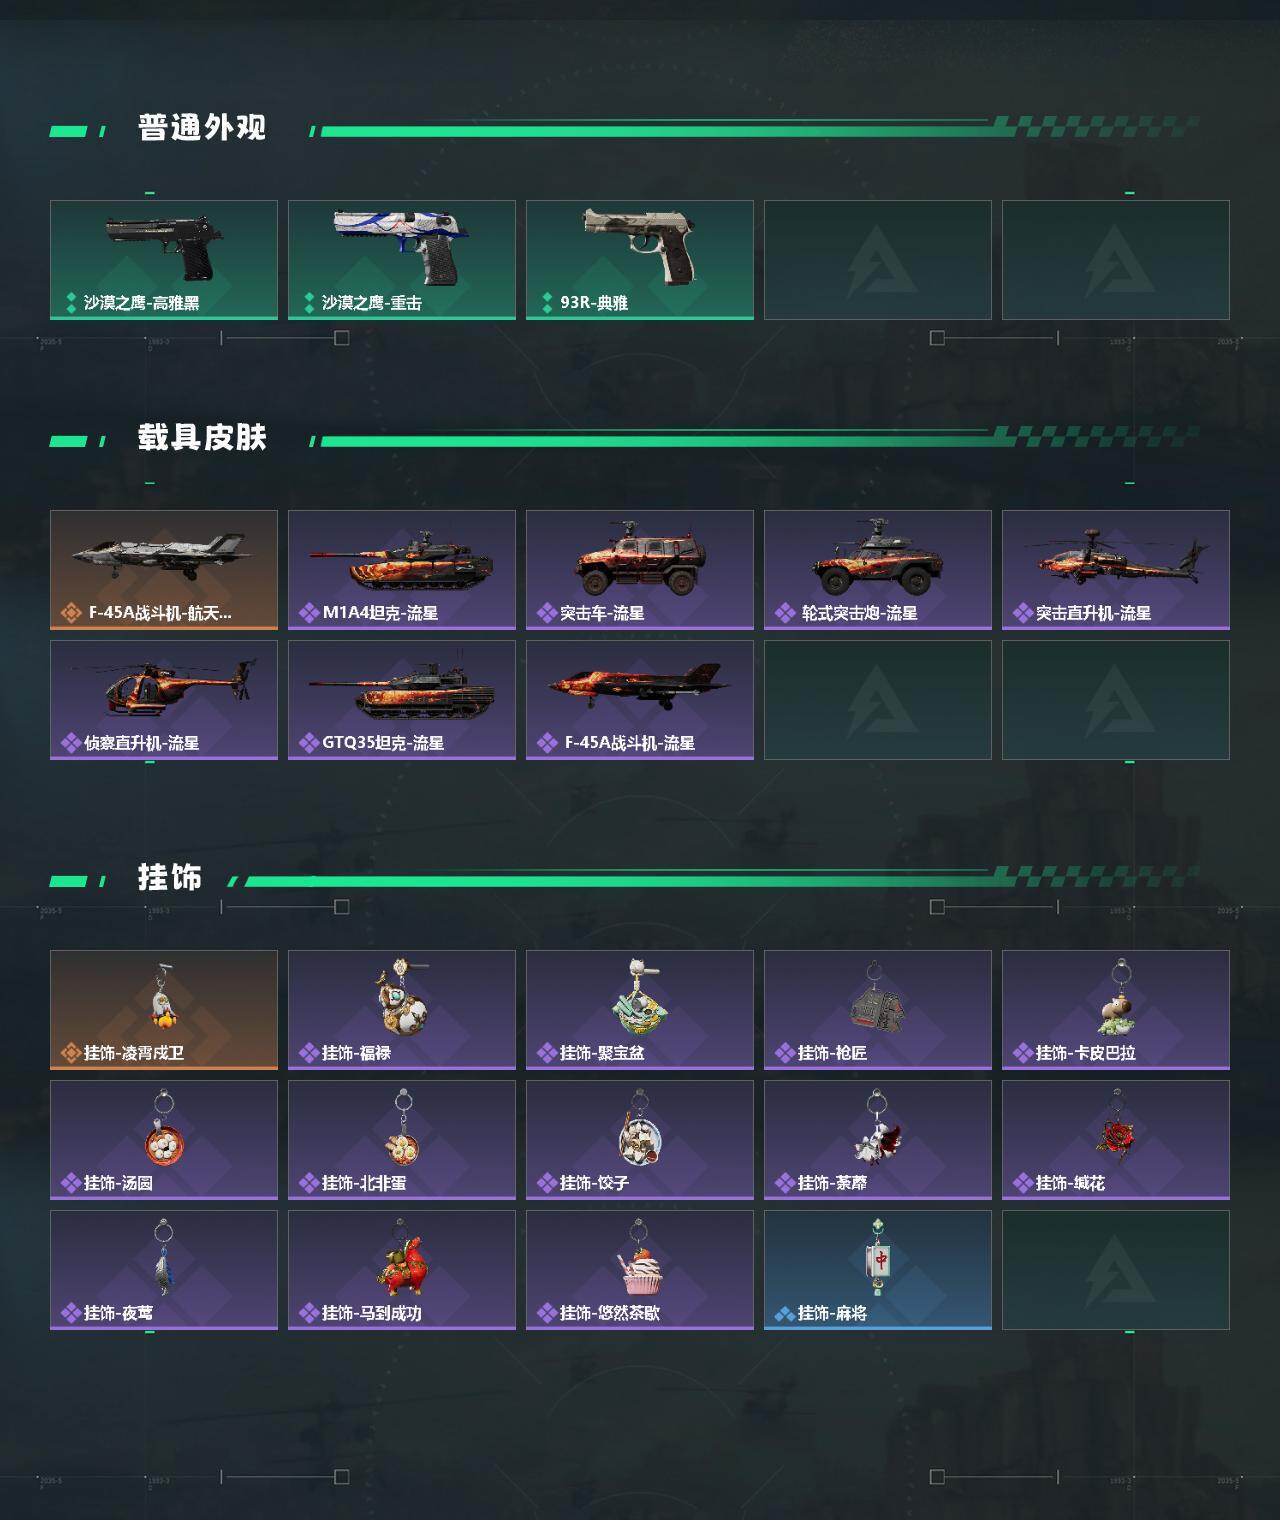1280x1520 pixels.
Task: Select the 沙漠之鹰-高雅黑 pistol skin
Action: point(164,260)
